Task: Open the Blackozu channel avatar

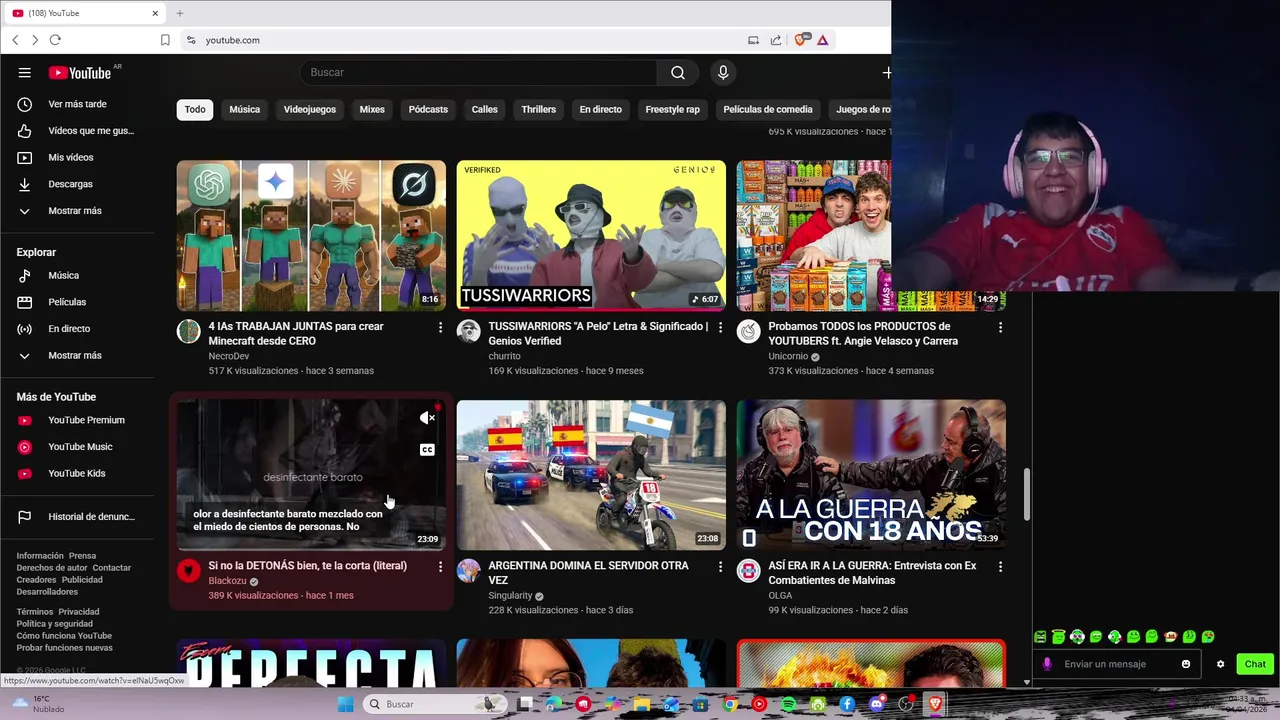Action: (189, 570)
